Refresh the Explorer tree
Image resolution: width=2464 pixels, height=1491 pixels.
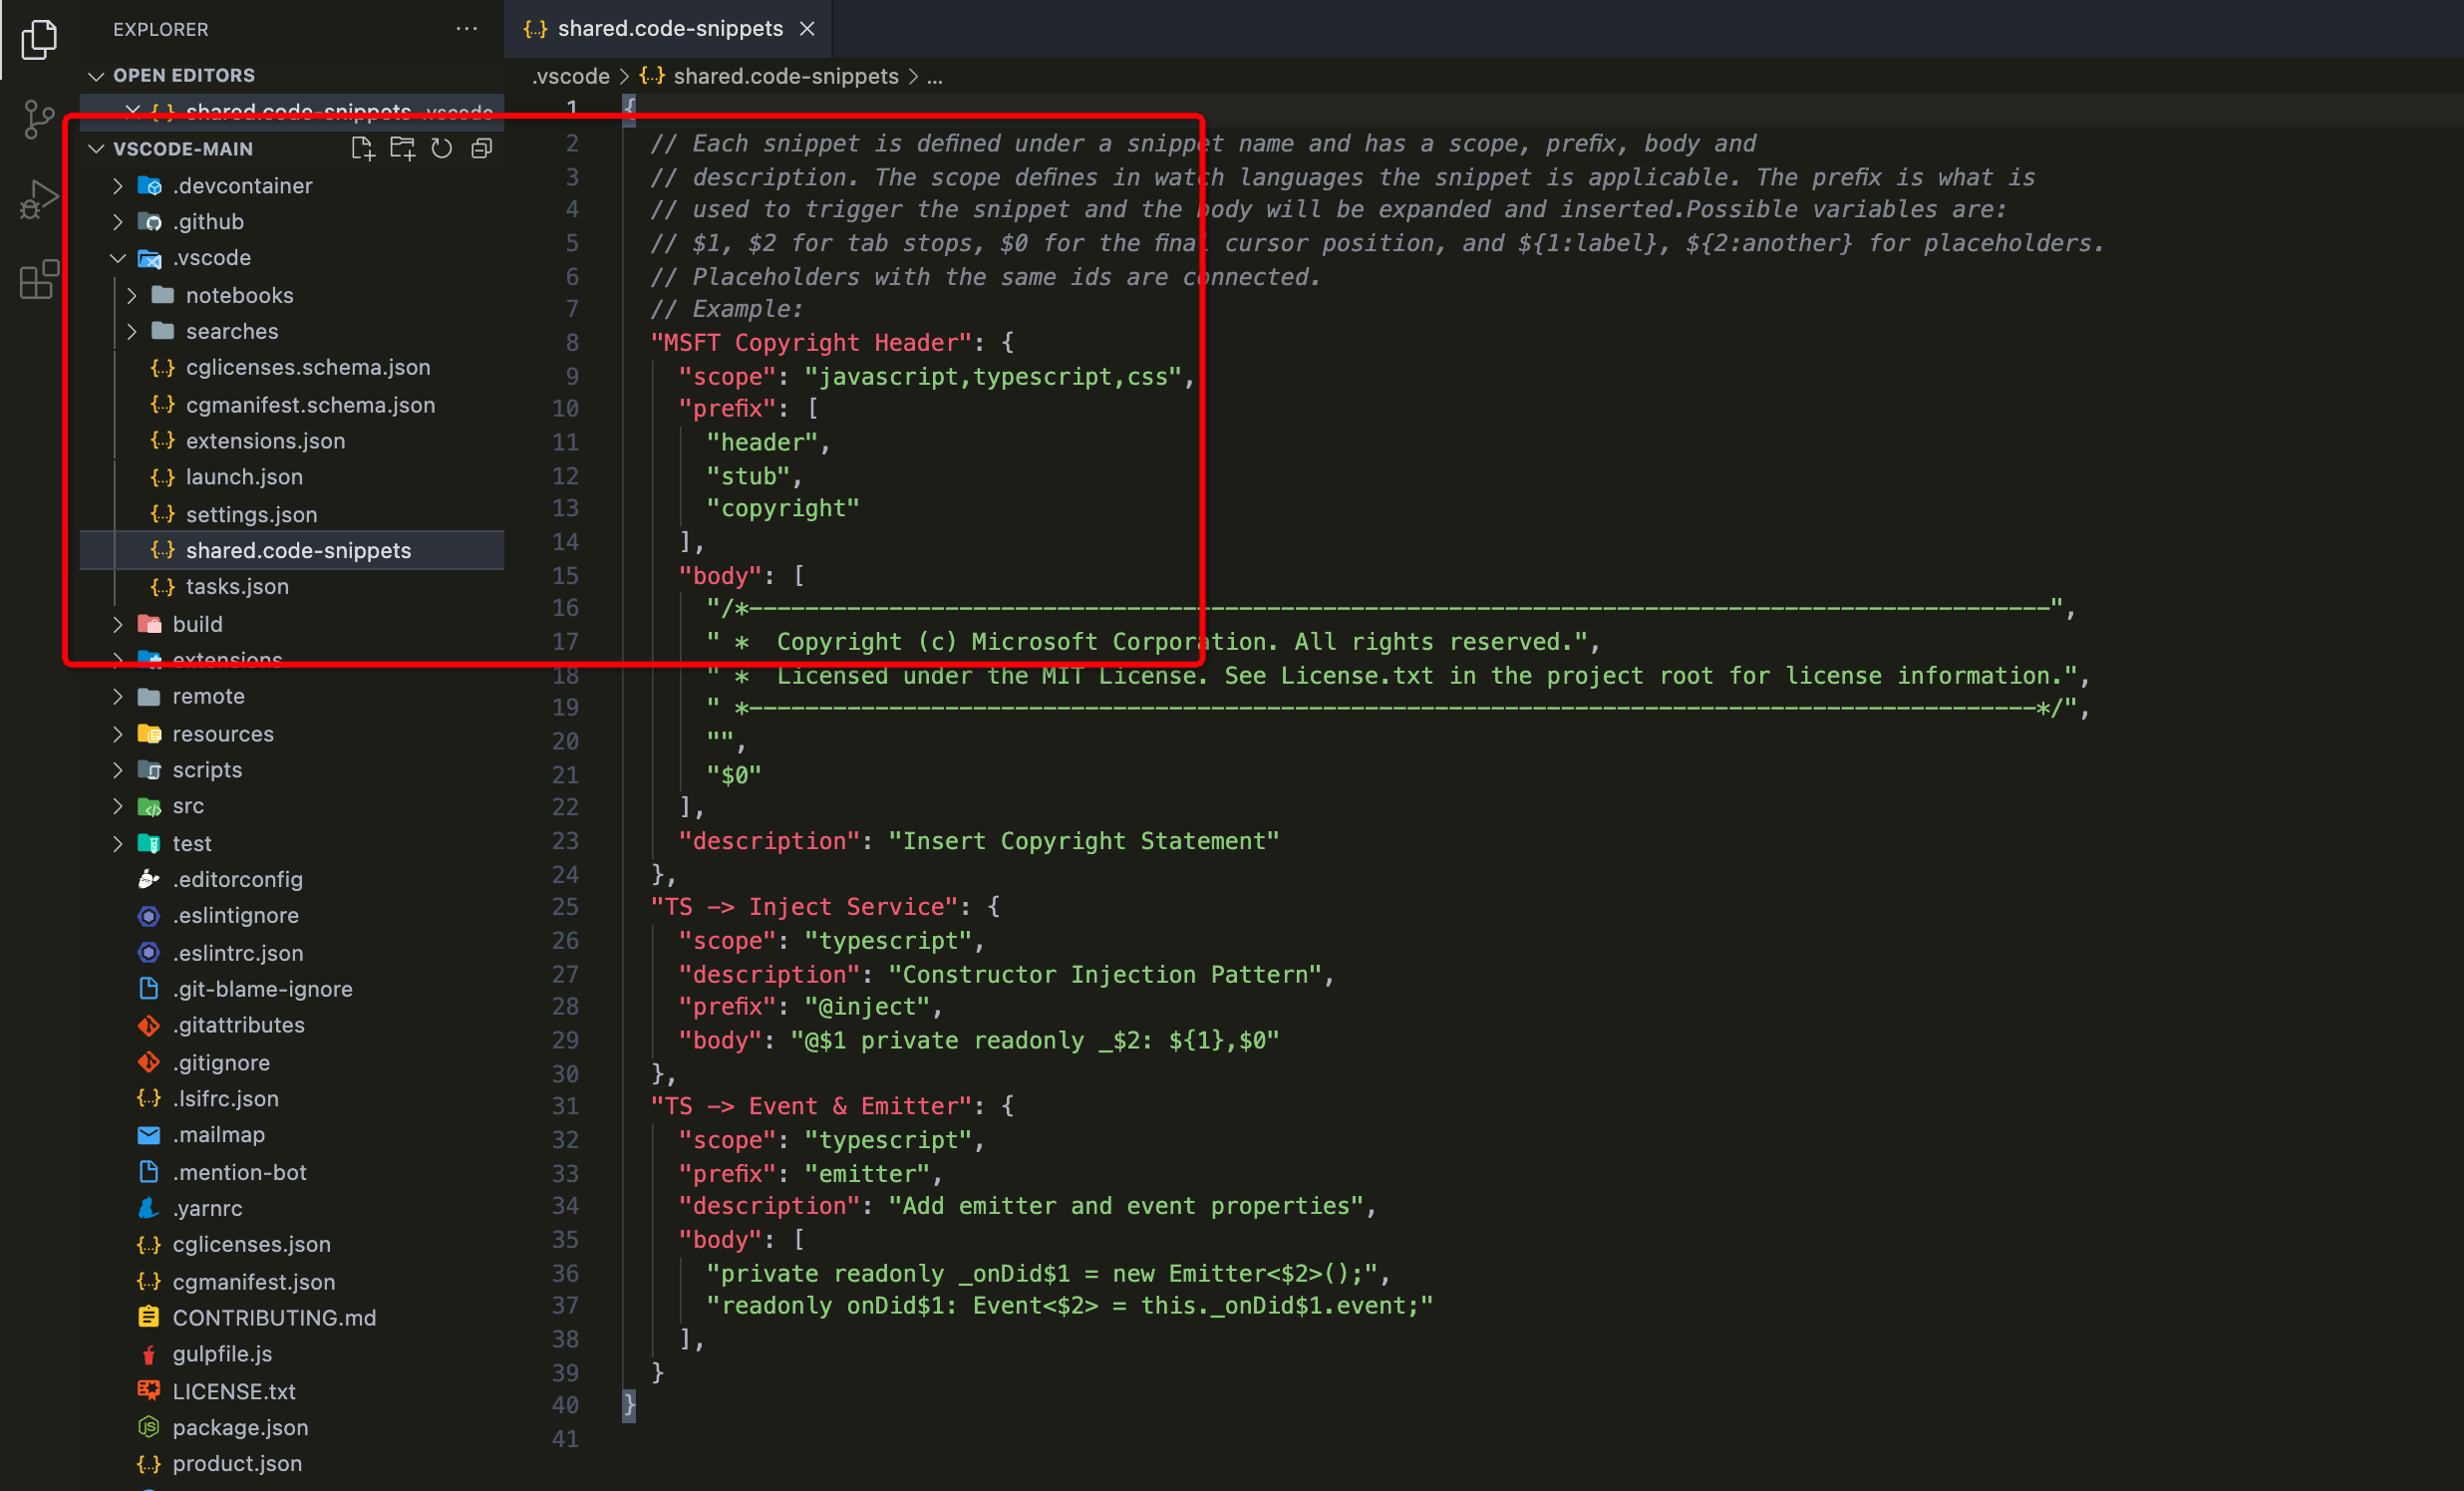(x=441, y=149)
